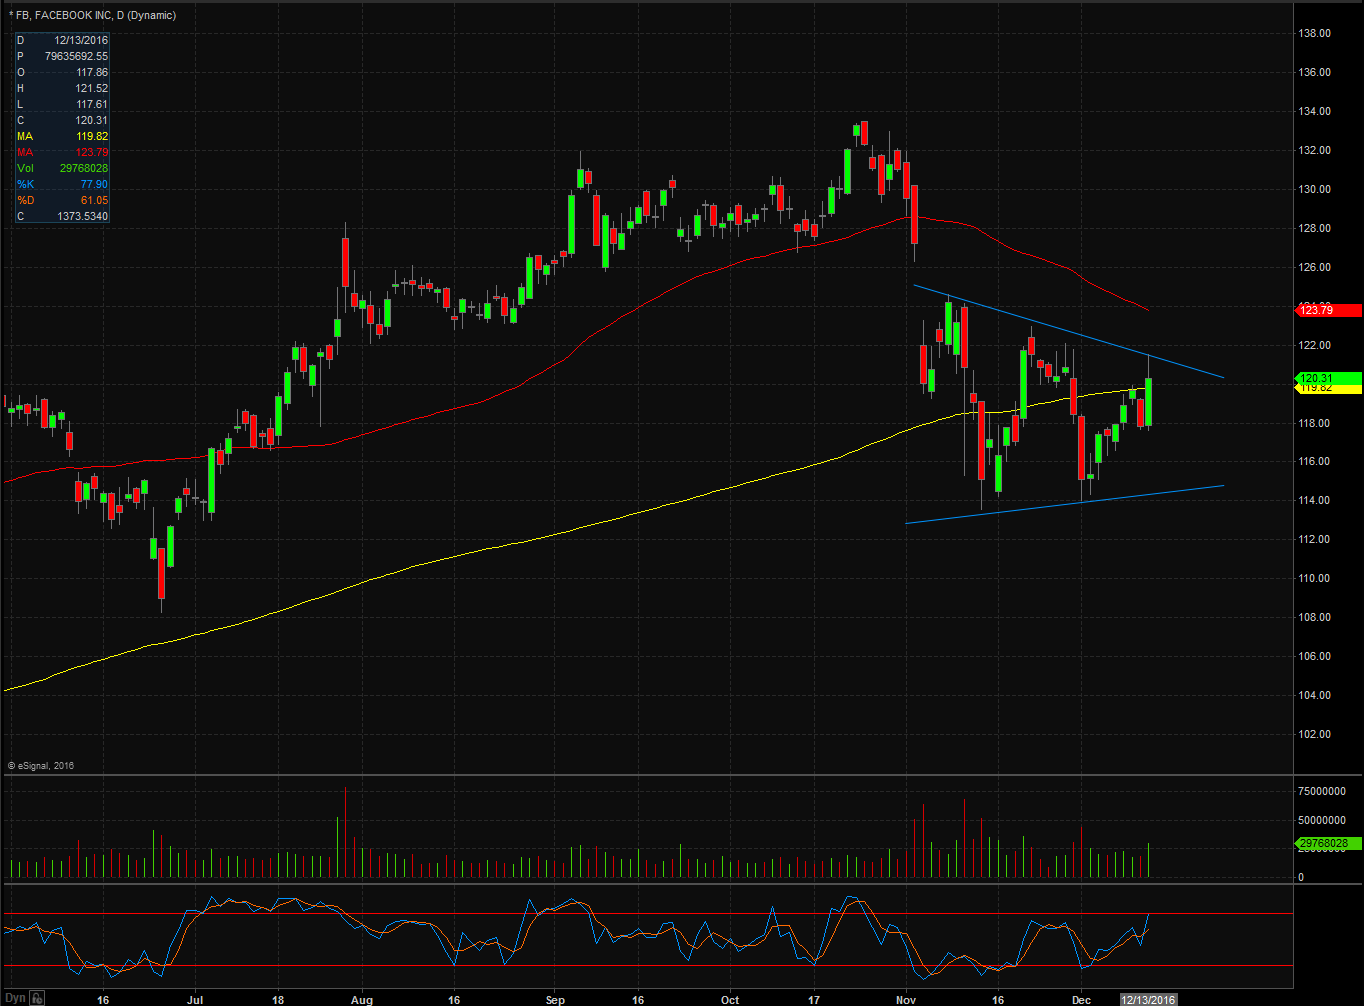Screen dimensions: 1364x1006
Task: Click the %K value 77.90
Action: click(95, 184)
